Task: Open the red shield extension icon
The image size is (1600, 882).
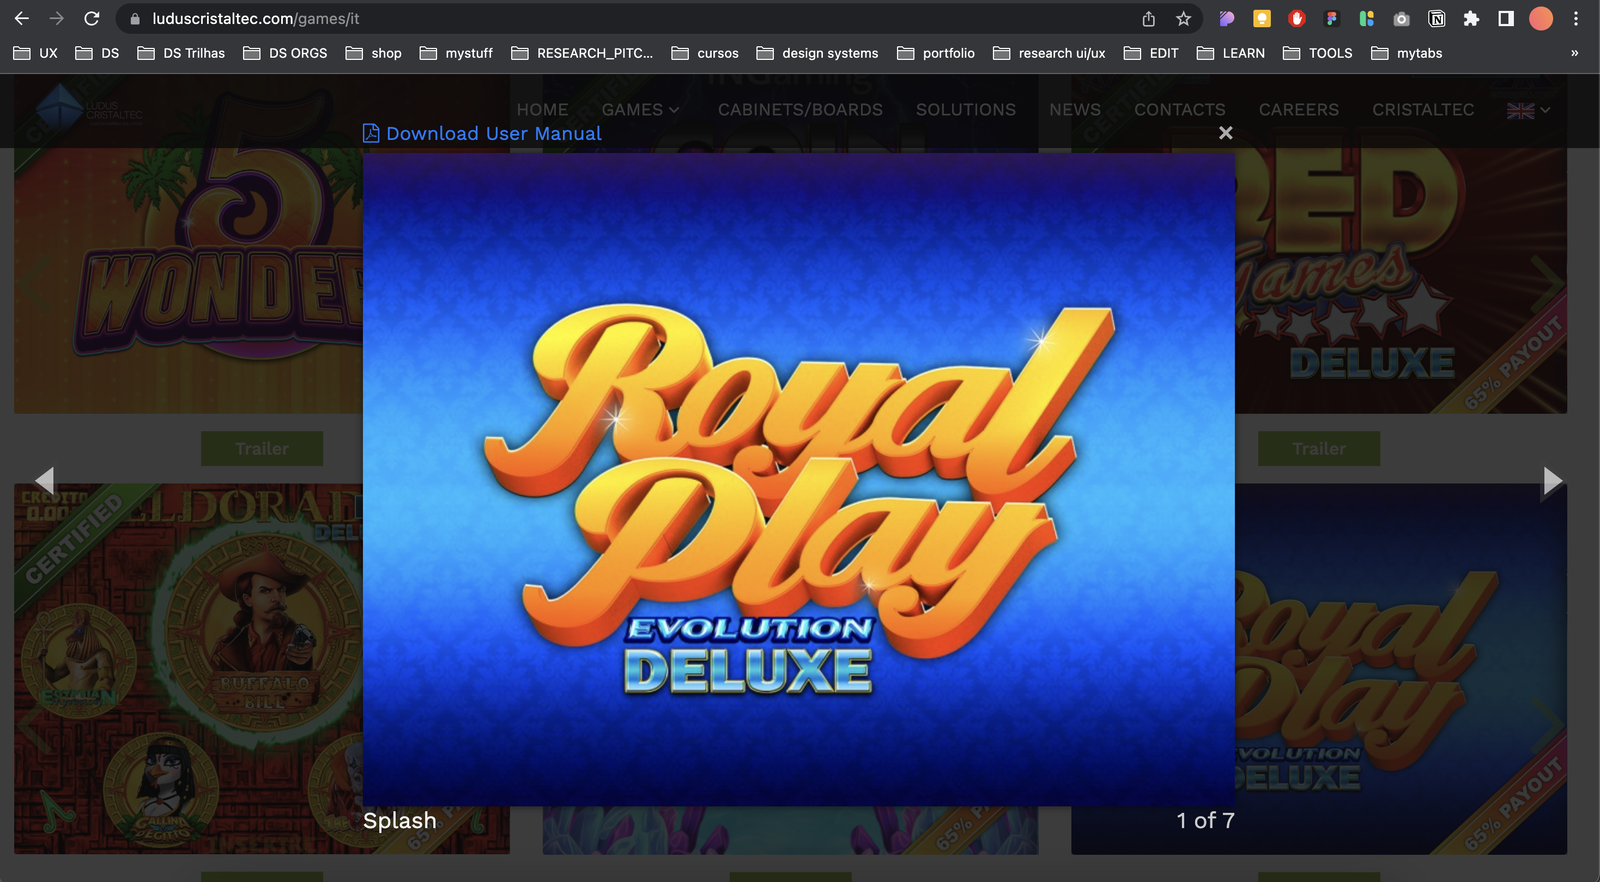Action: (1297, 19)
